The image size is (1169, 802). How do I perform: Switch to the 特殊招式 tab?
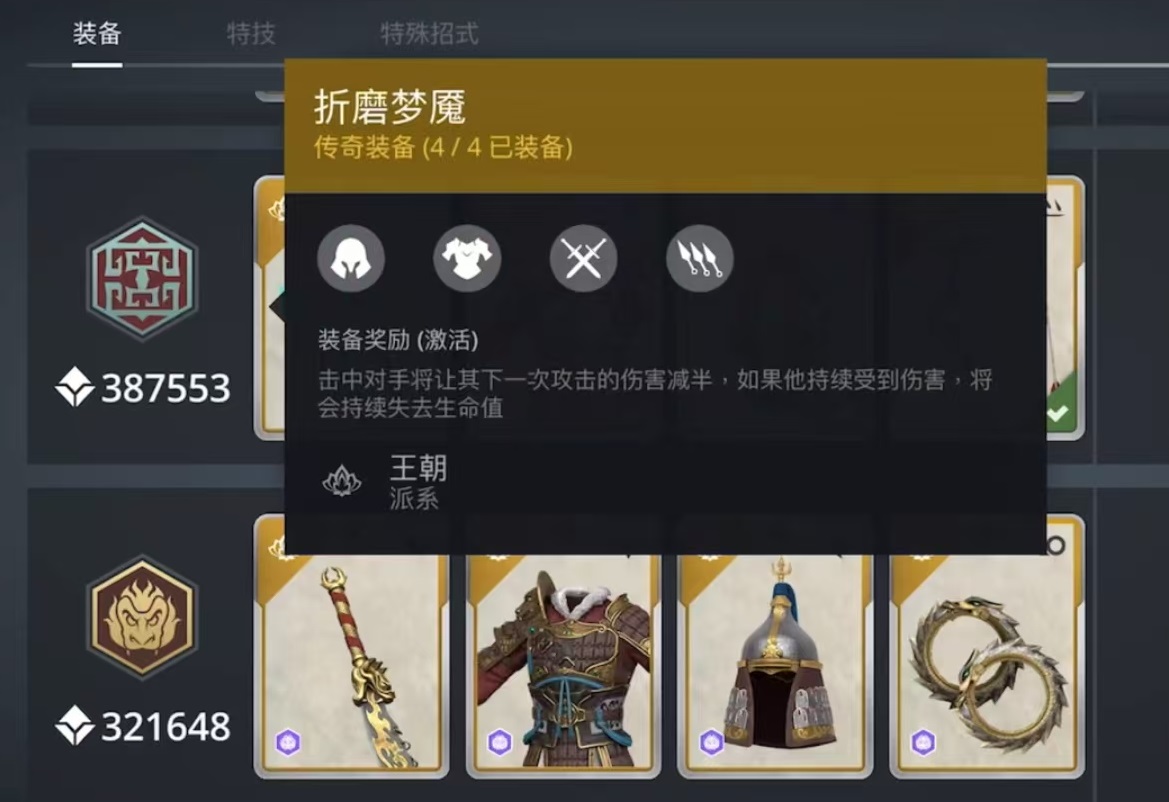[x=429, y=34]
